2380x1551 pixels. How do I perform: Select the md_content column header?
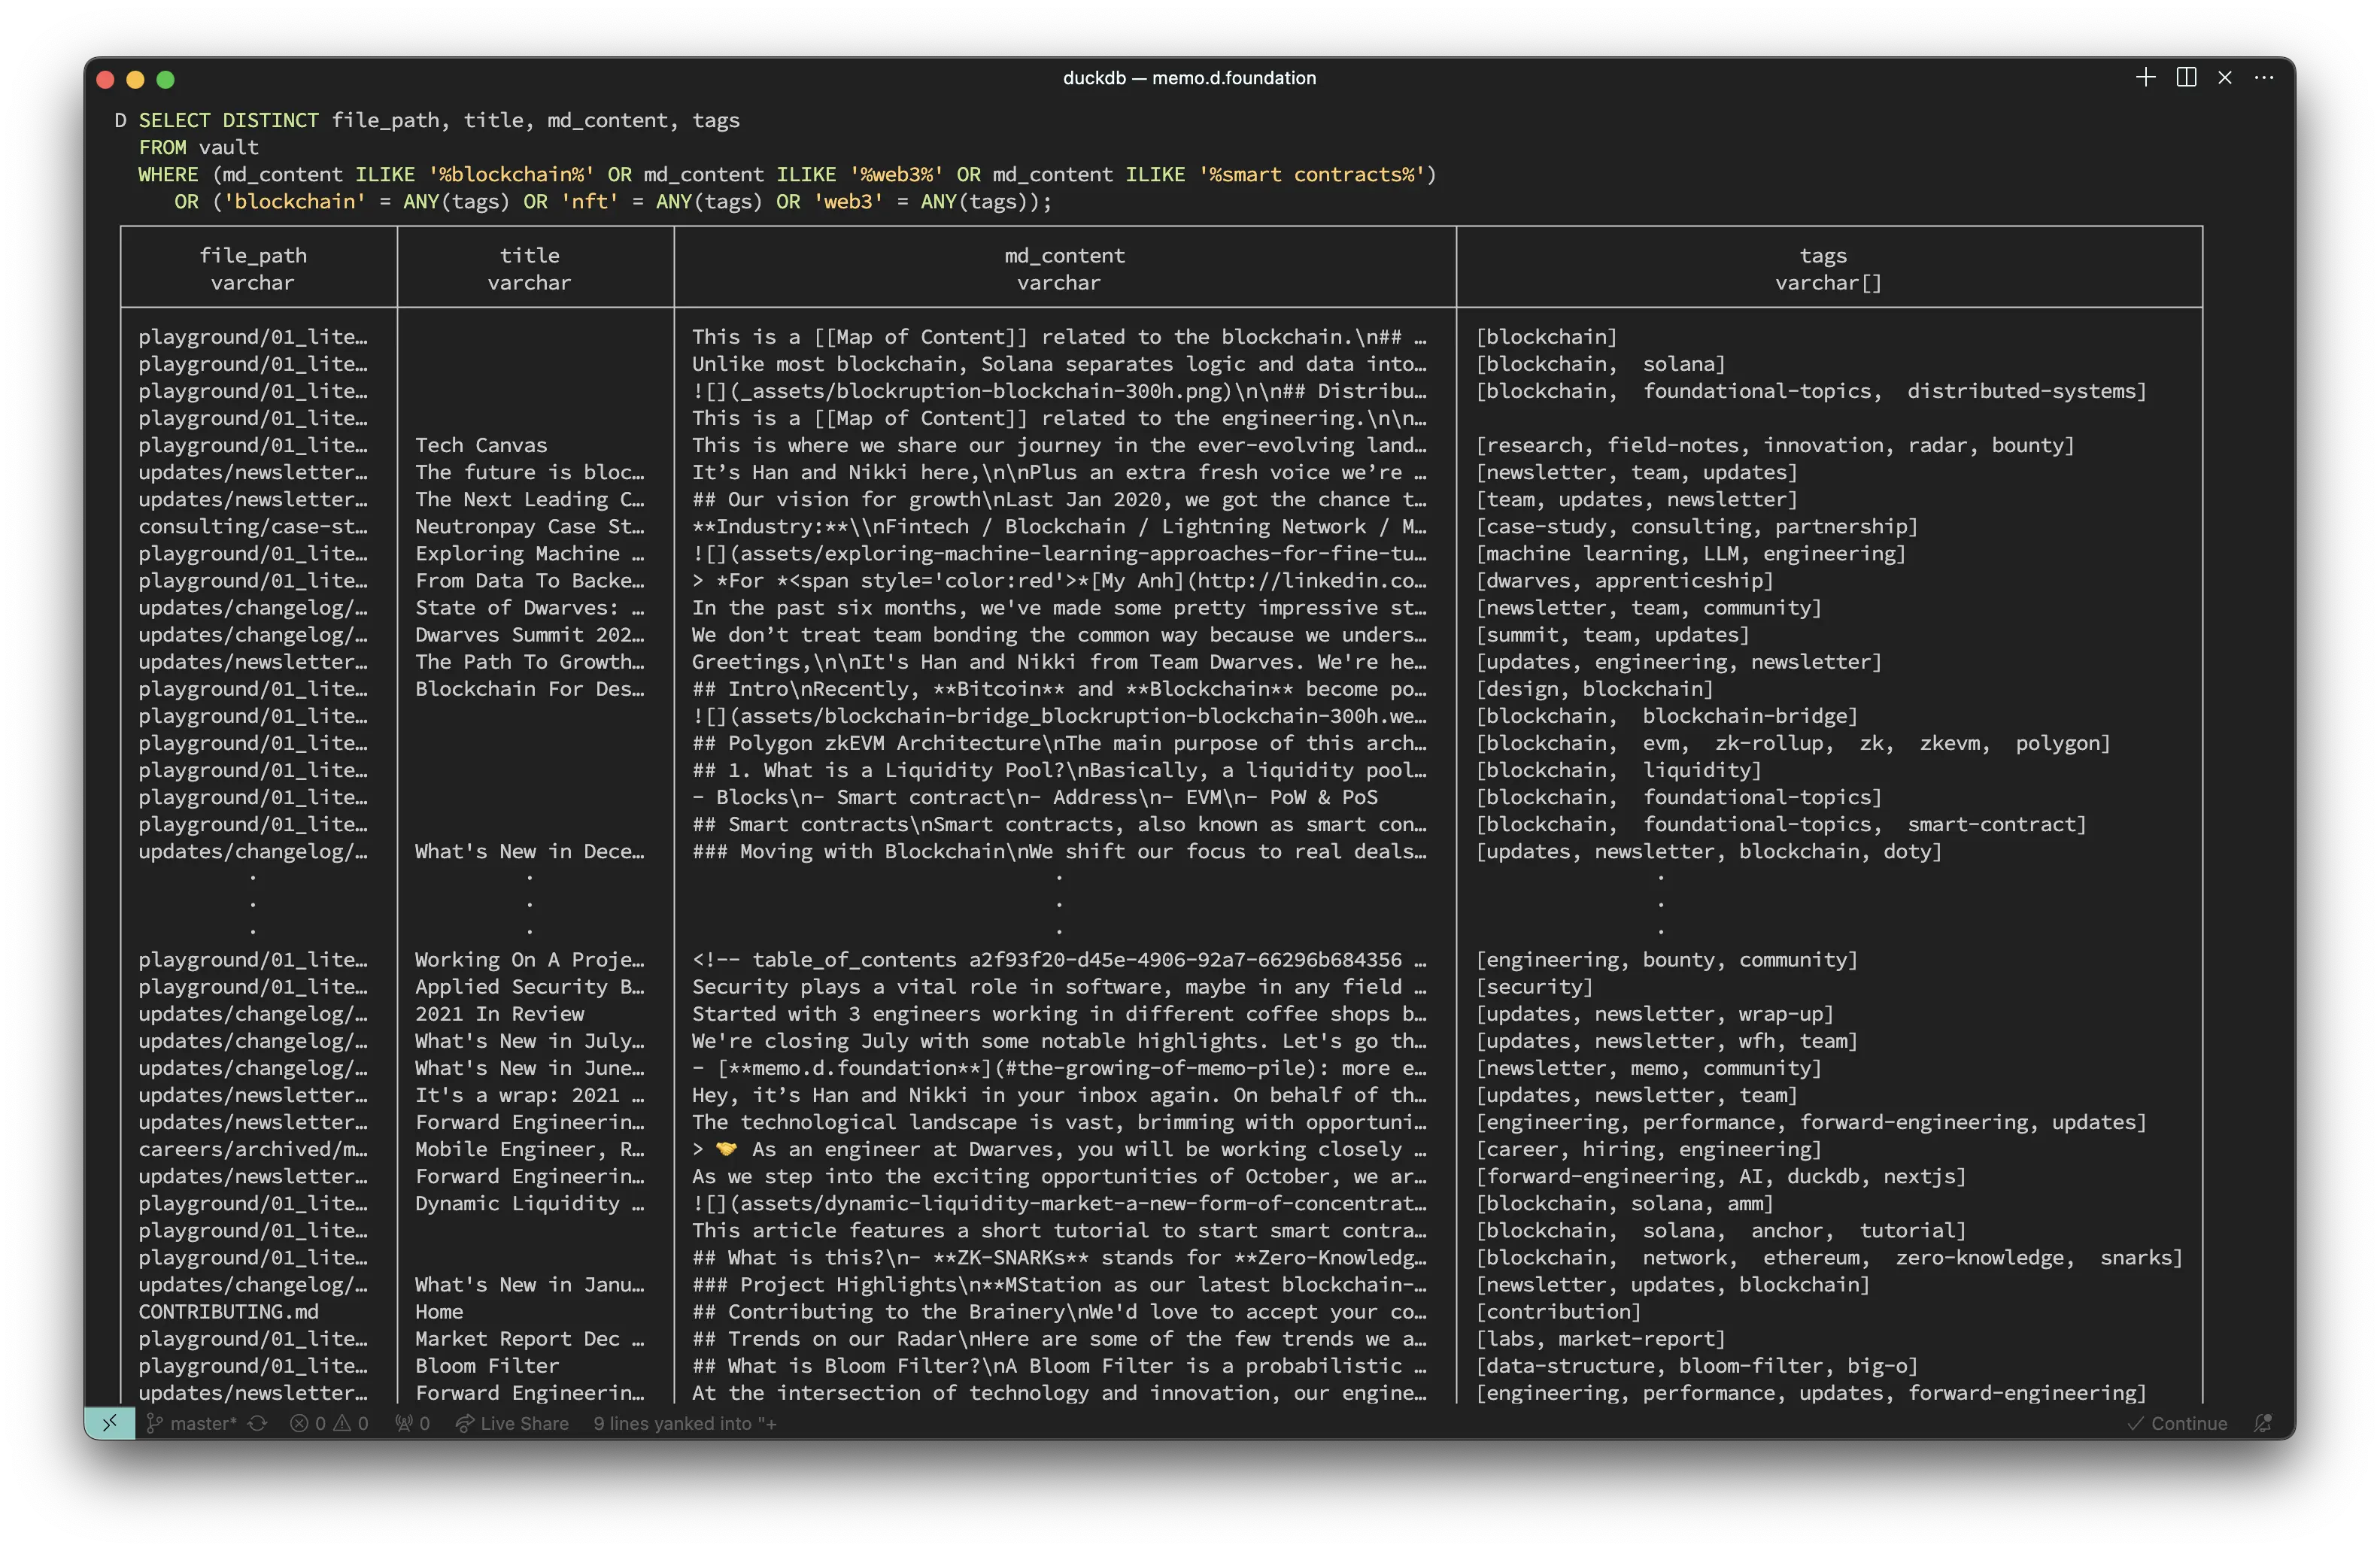(x=1064, y=256)
